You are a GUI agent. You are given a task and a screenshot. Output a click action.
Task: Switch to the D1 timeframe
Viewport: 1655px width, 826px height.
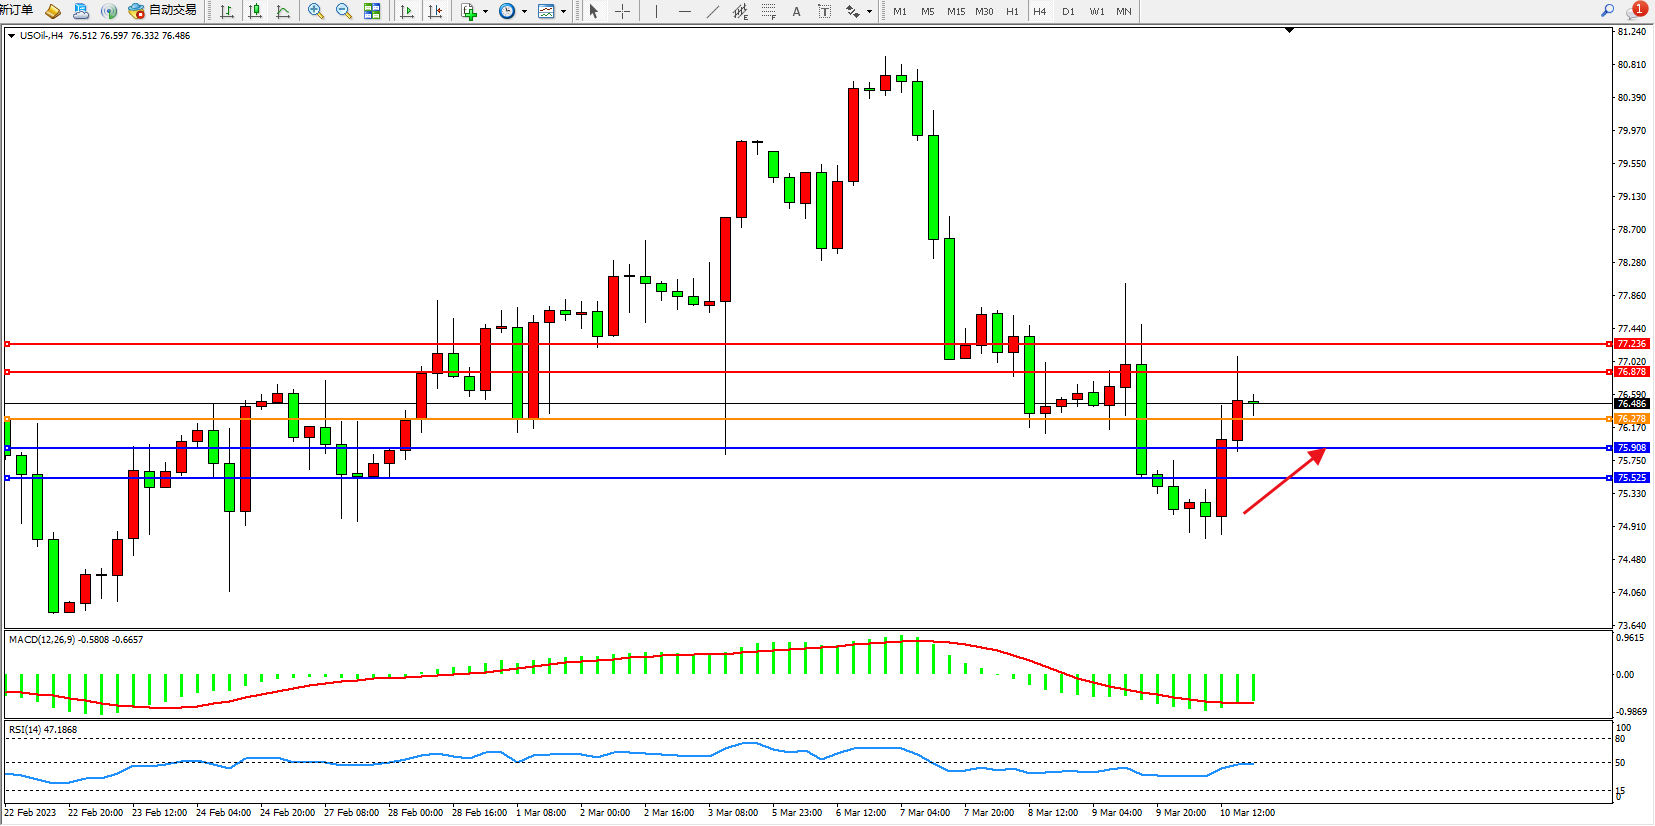tap(1068, 11)
